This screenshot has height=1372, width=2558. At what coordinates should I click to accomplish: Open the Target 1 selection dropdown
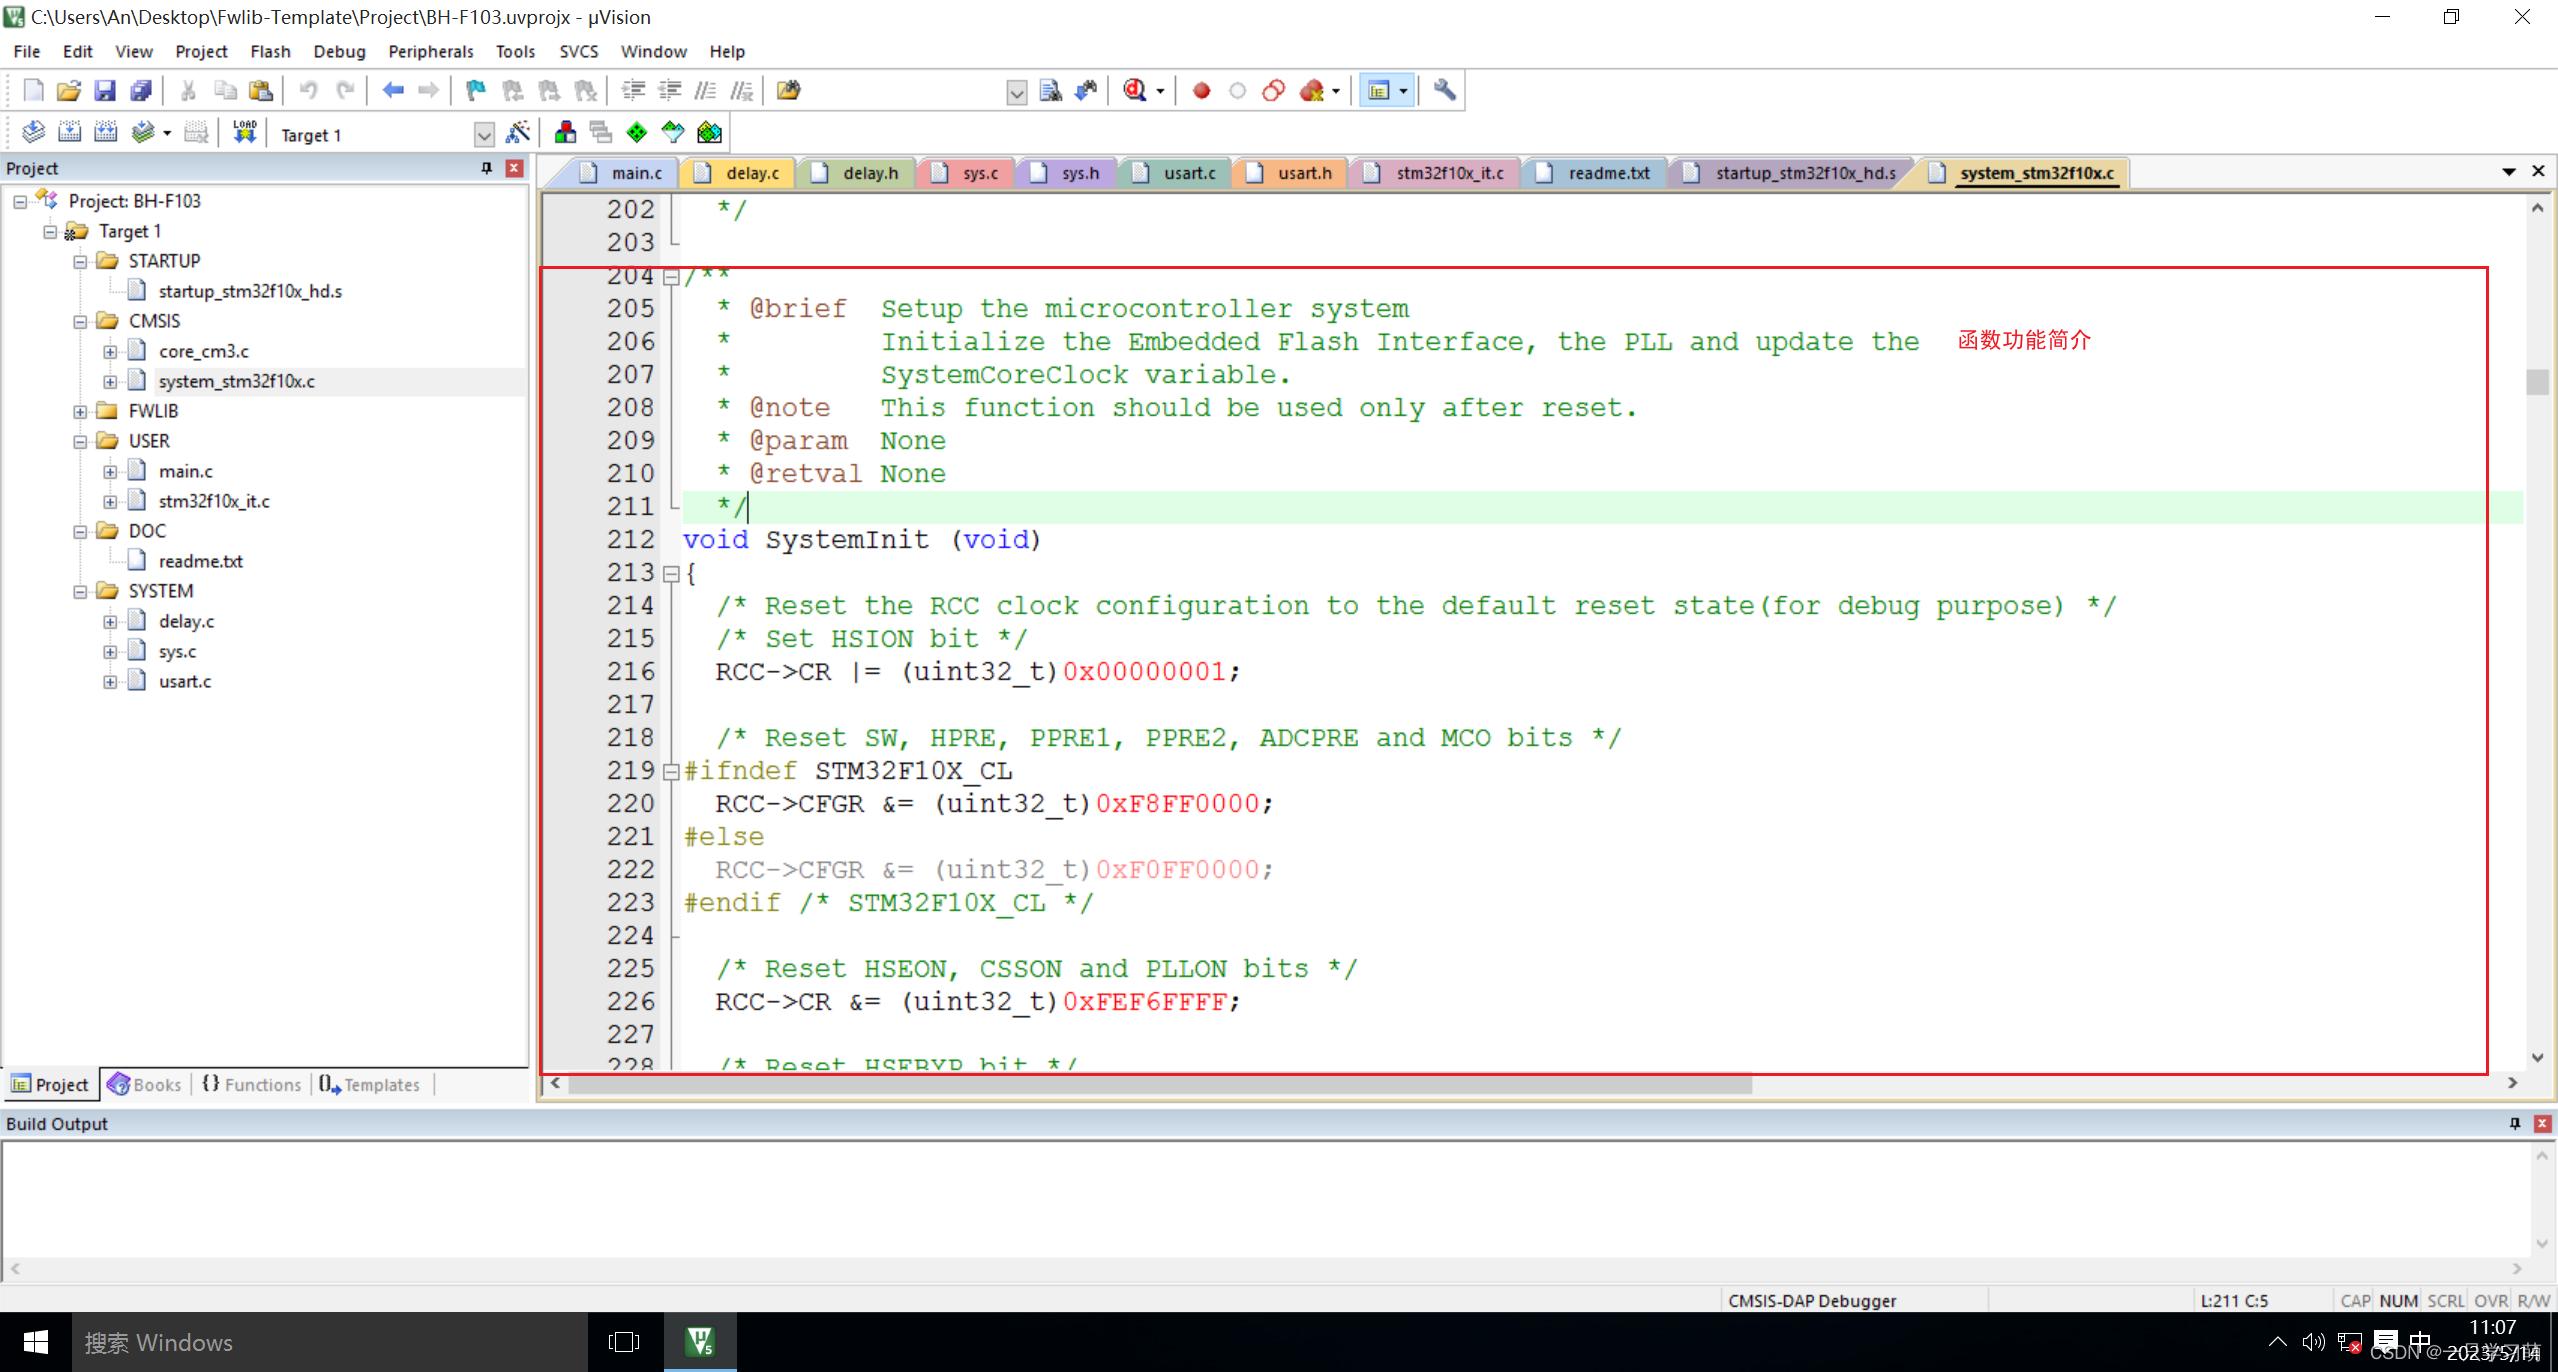click(484, 135)
